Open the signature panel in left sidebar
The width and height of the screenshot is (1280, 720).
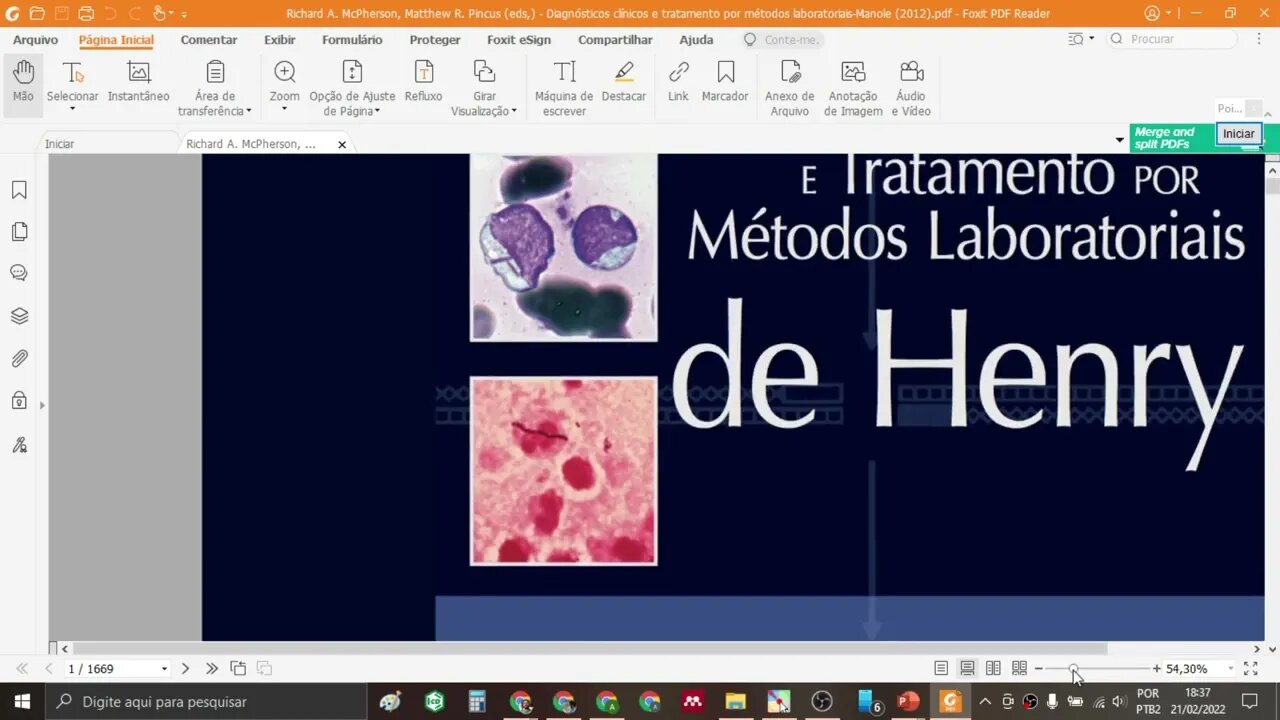pyautogui.click(x=19, y=445)
